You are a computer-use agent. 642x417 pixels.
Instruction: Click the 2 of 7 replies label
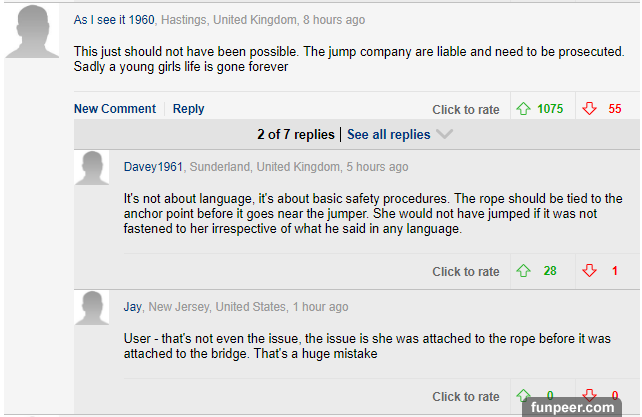296,134
